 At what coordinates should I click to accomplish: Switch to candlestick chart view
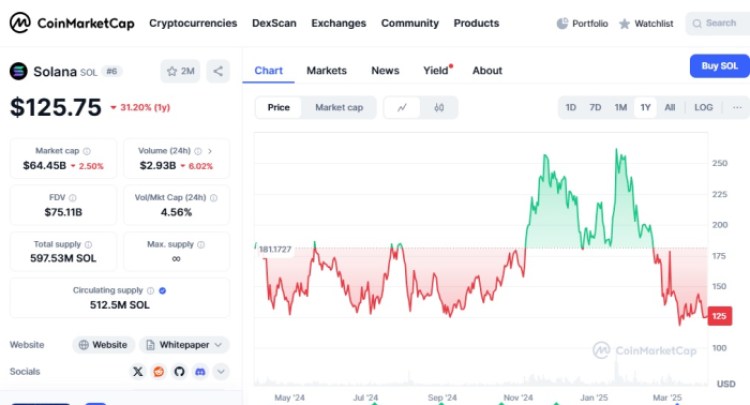click(x=439, y=107)
